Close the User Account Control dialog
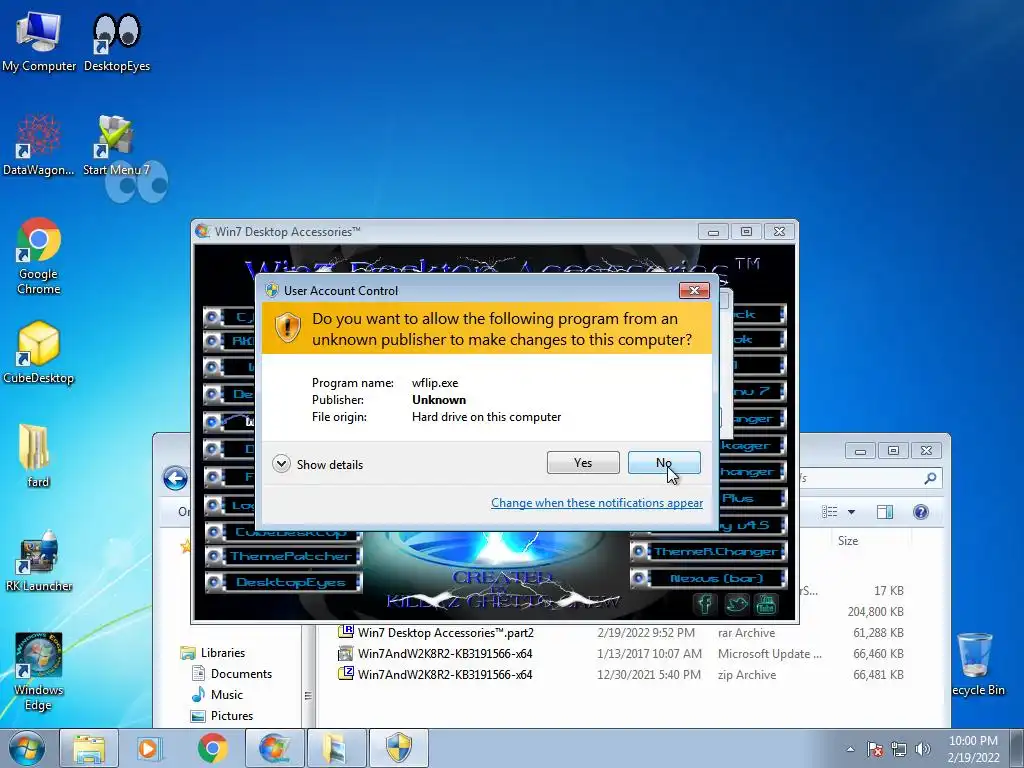Viewport: 1024px width, 768px height. click(694, 290)
